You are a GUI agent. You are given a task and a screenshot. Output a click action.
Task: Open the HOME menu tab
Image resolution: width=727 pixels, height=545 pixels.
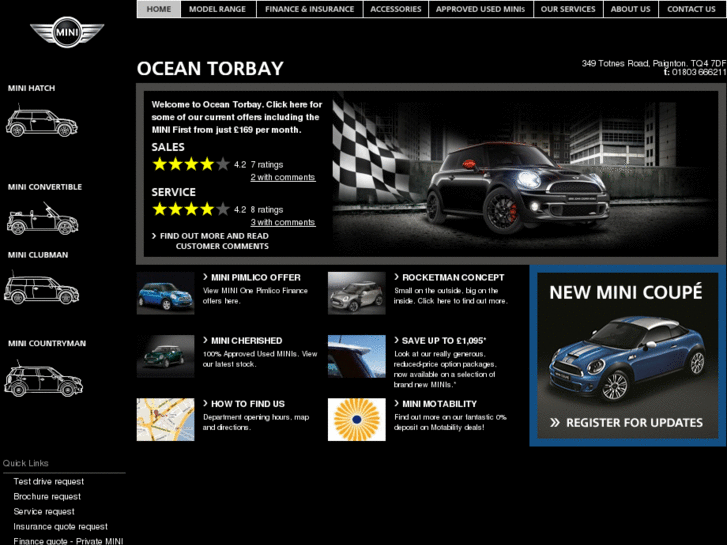point(159,9)
